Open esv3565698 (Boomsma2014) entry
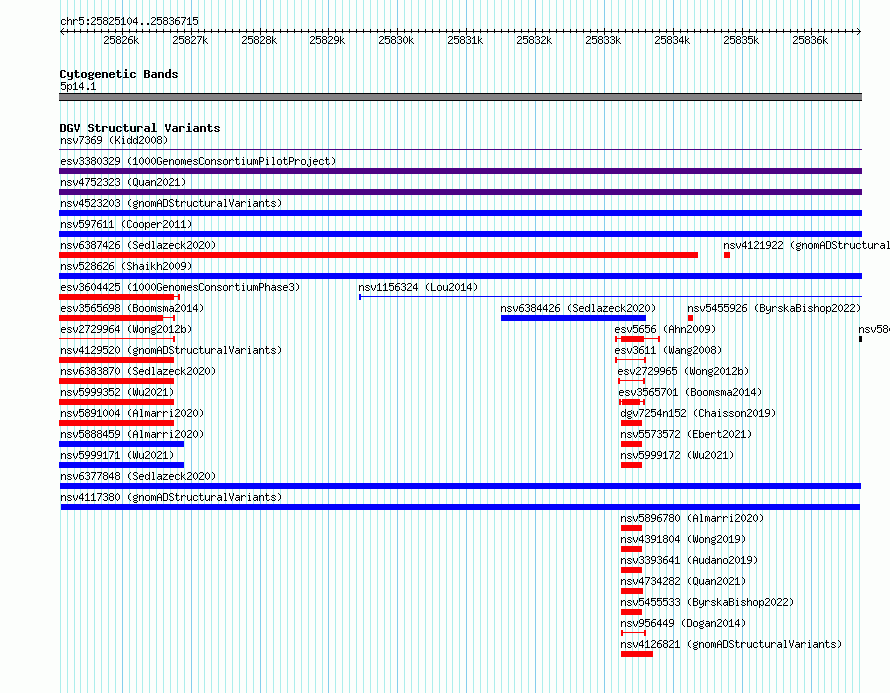 [x=132, y=308]
